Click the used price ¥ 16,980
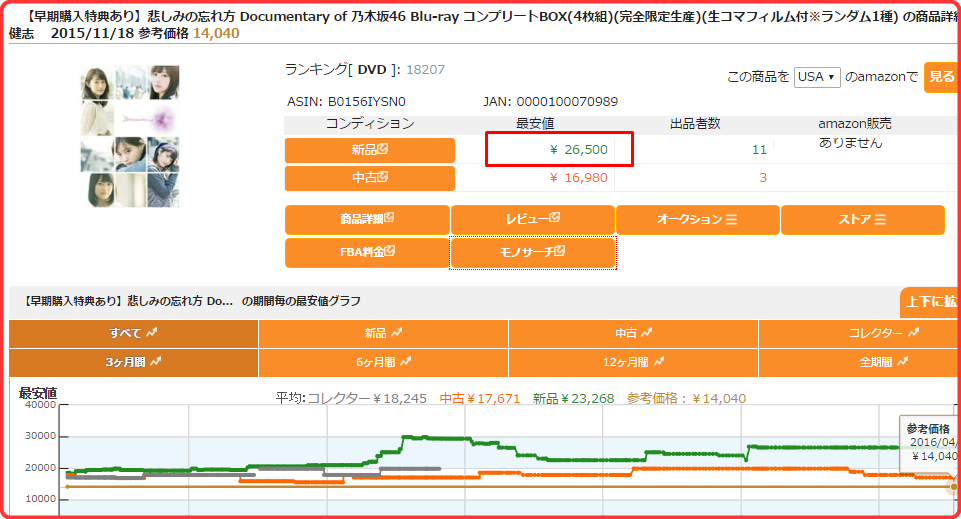Screen dimensions: 961x519 coord(579,178)
